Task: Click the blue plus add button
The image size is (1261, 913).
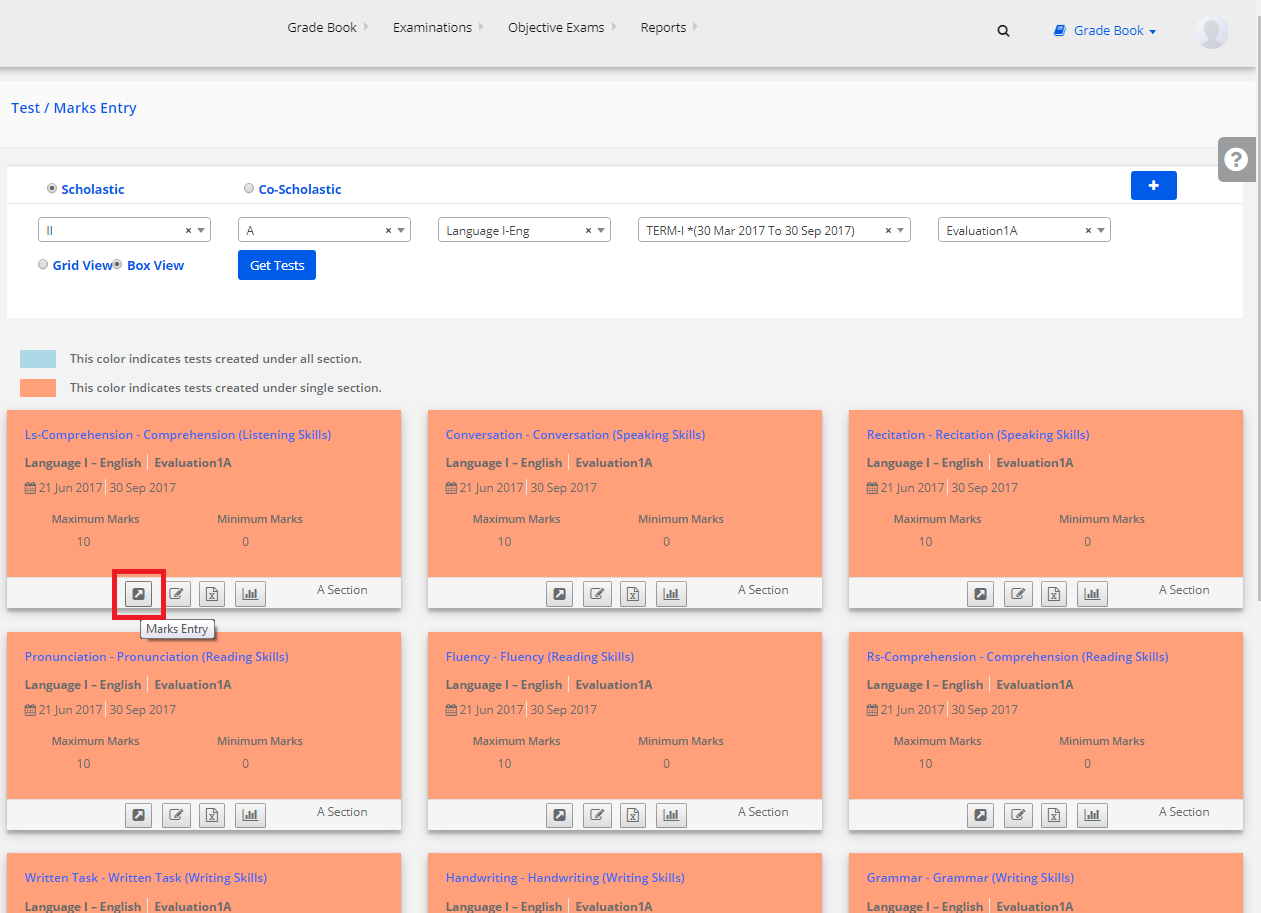Action: coord(1153,185)
